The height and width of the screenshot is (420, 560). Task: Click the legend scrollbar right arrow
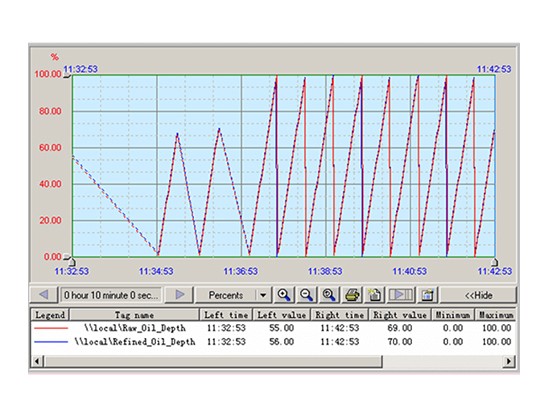tap(509, 361)
